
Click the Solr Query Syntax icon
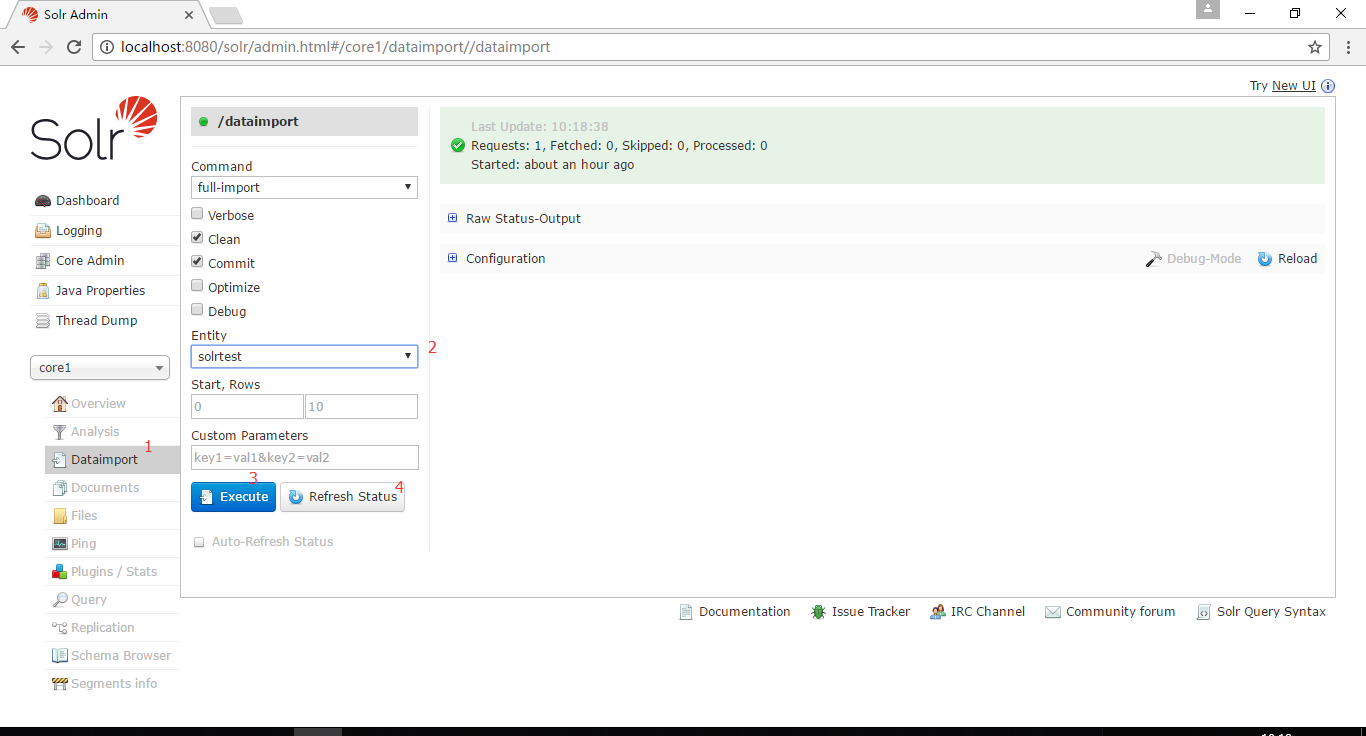tap(1204, 612)
